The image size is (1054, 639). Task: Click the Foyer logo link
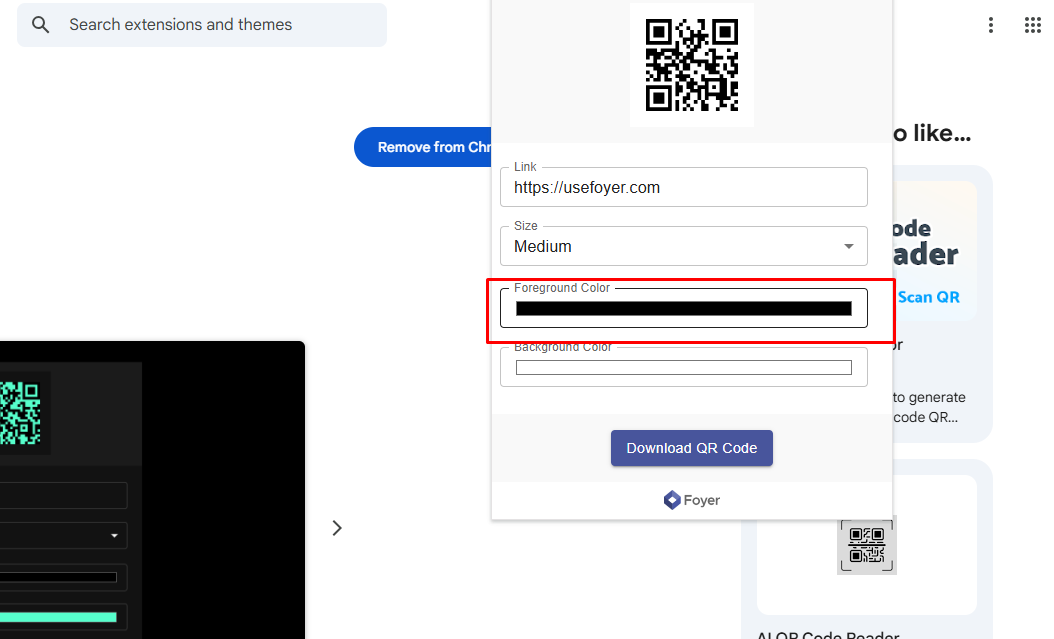click(692, 500)
